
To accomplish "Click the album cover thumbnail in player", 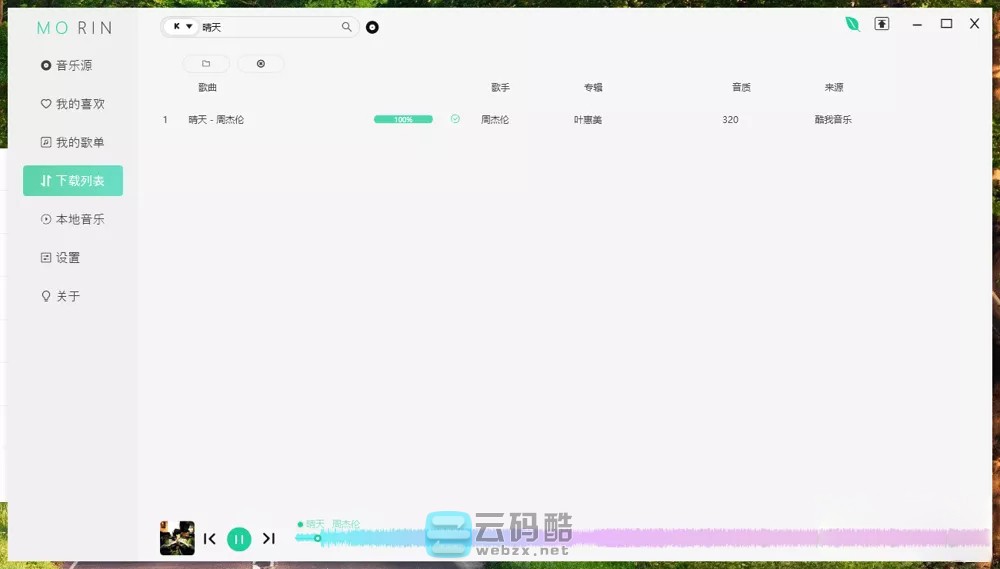I will click(x=177, y=538).
